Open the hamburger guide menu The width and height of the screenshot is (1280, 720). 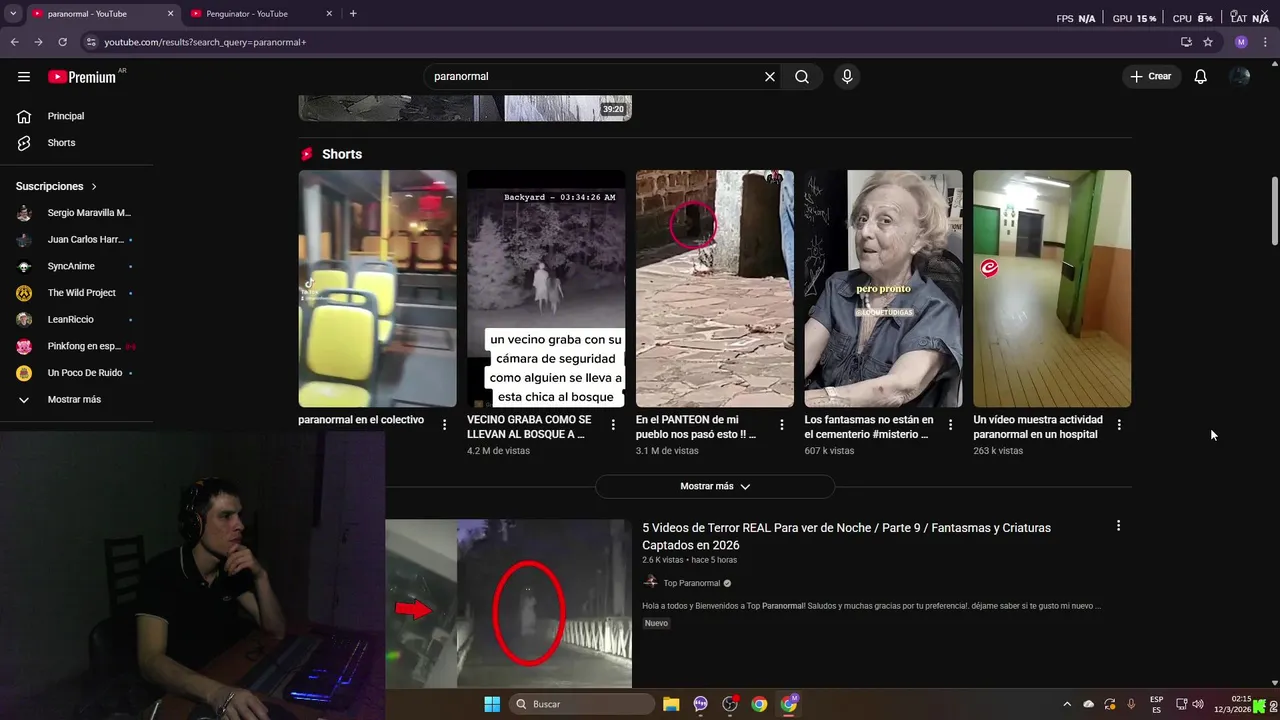(24, 77)
